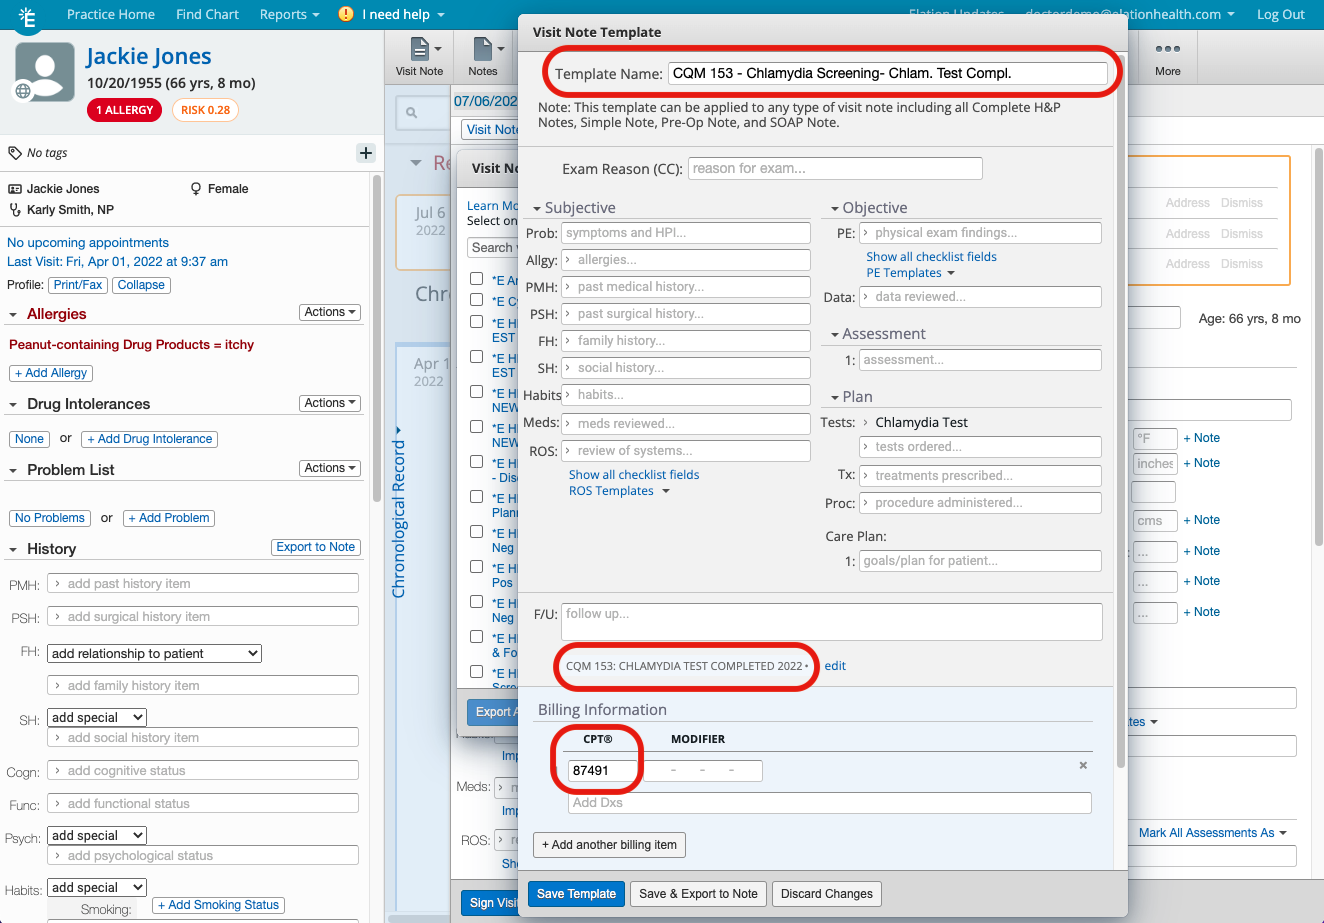Screen dimensions: 1324x923
Task: Open PE Templates dropdown
Action: click(910, 273)
